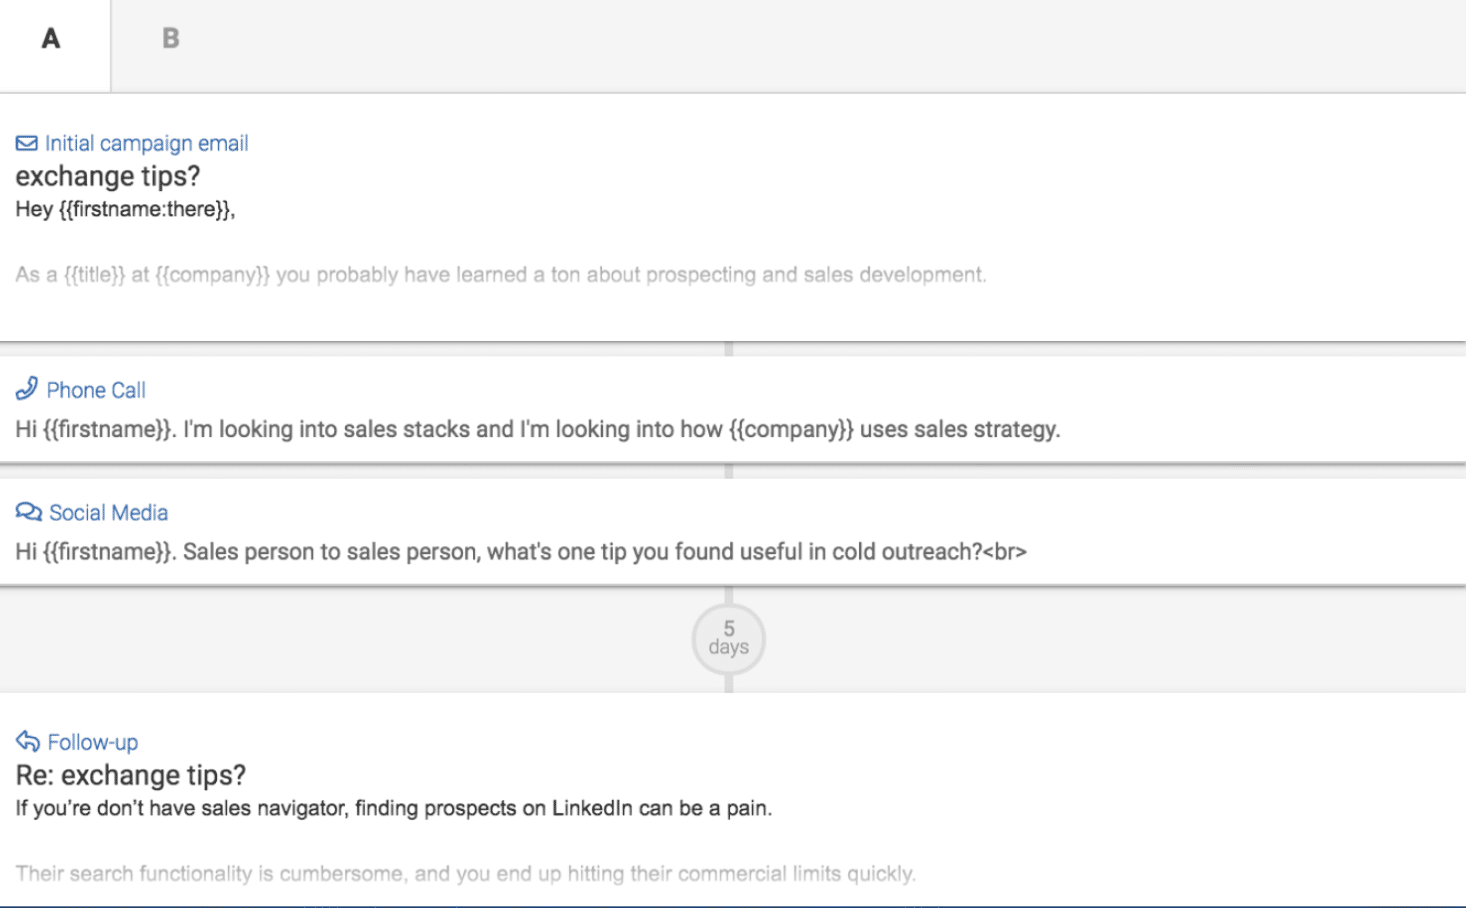1466x908 pixels.
Task: Click the "exchange tips?" subject line
Action: click(108, 177)
